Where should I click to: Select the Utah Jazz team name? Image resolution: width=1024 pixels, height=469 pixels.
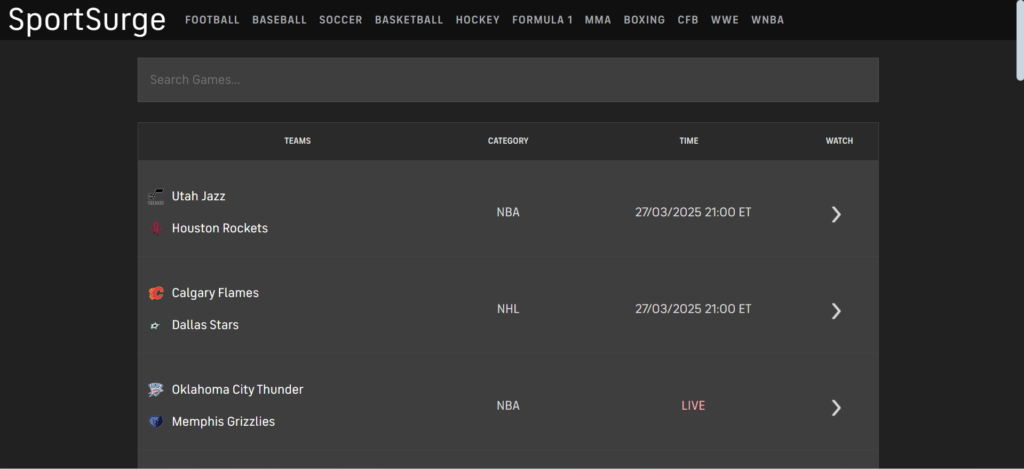199,196
